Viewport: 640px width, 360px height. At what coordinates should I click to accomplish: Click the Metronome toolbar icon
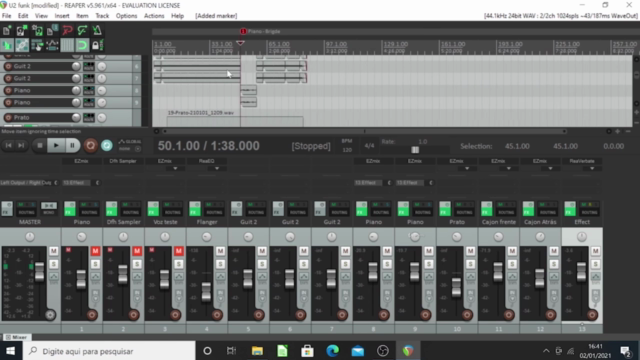97,30
